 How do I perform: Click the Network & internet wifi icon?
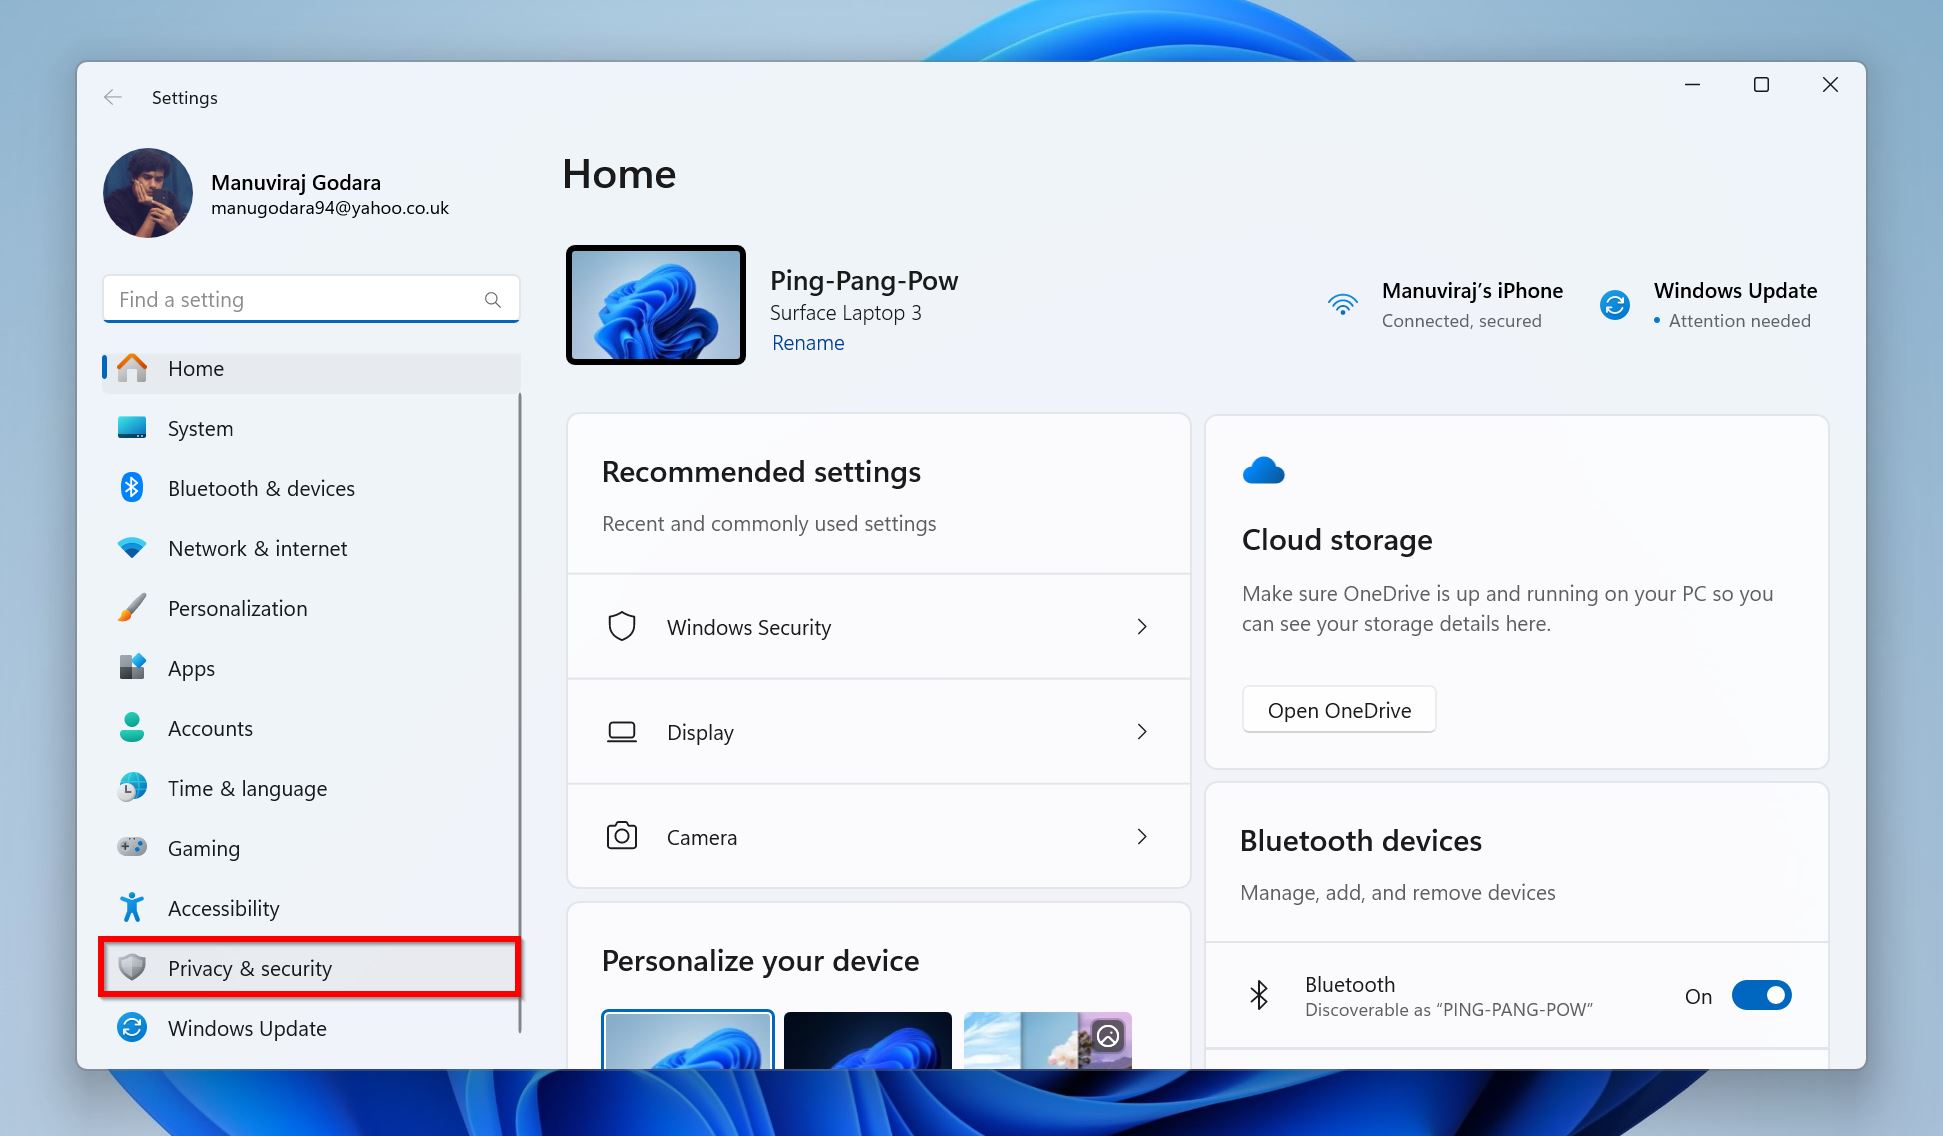pyautogui.click(x=132, y=548)
